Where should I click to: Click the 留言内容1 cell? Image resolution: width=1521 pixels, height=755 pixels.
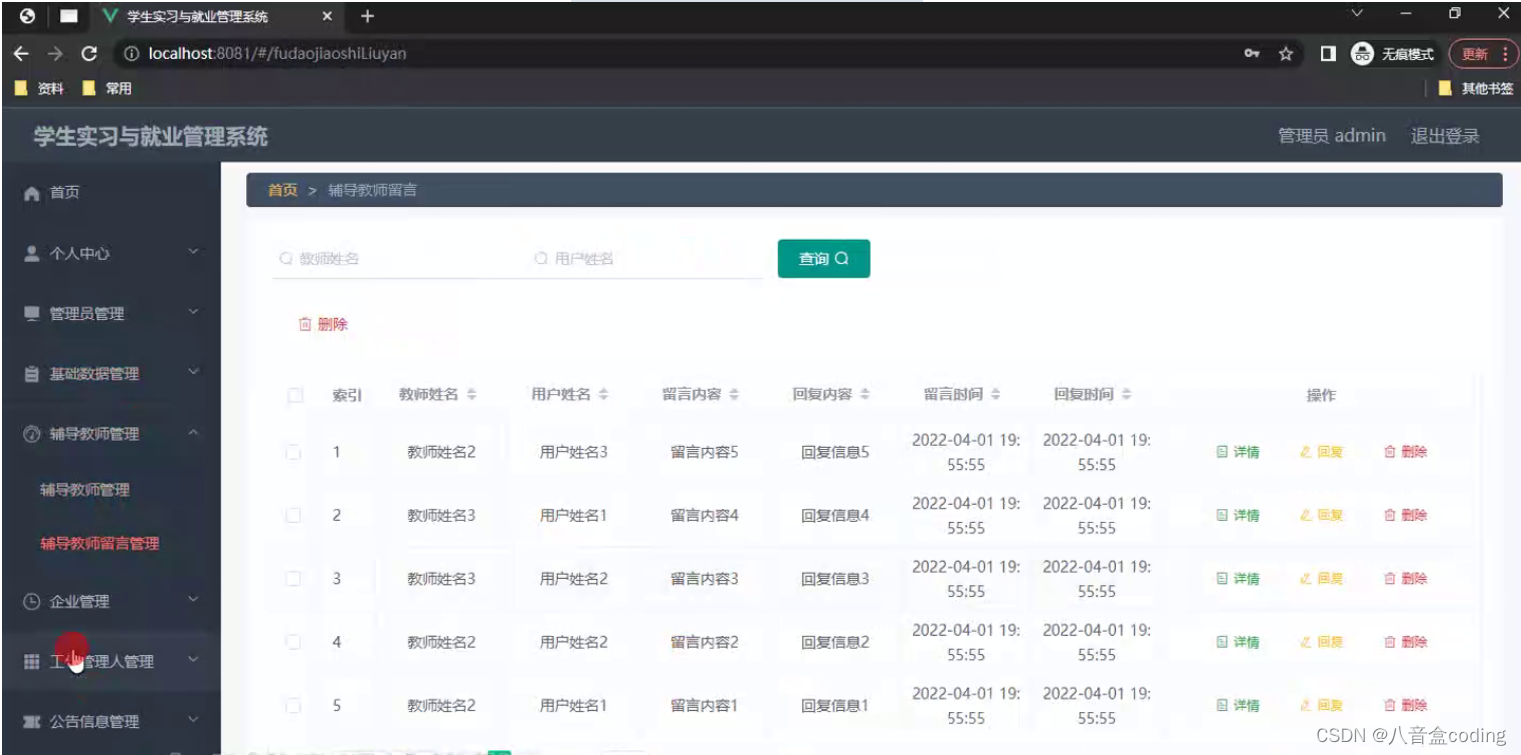point(704,705)
